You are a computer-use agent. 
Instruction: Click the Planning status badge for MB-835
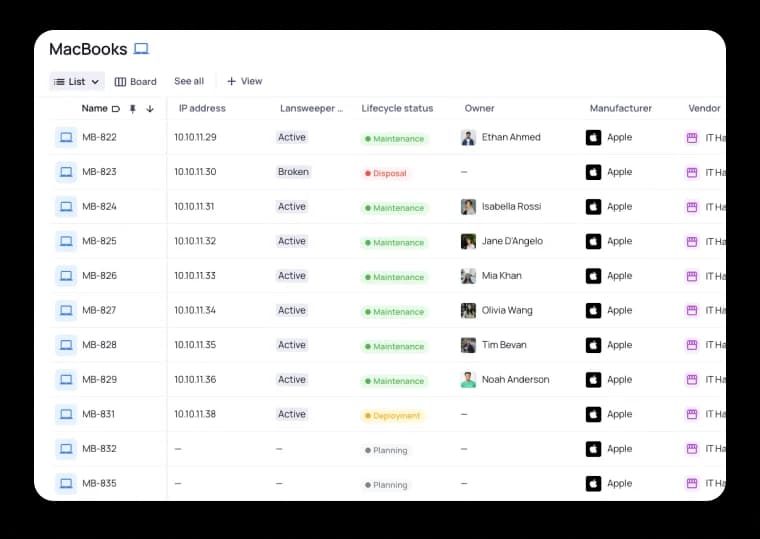pyautogui.click(x=386, y=485)
